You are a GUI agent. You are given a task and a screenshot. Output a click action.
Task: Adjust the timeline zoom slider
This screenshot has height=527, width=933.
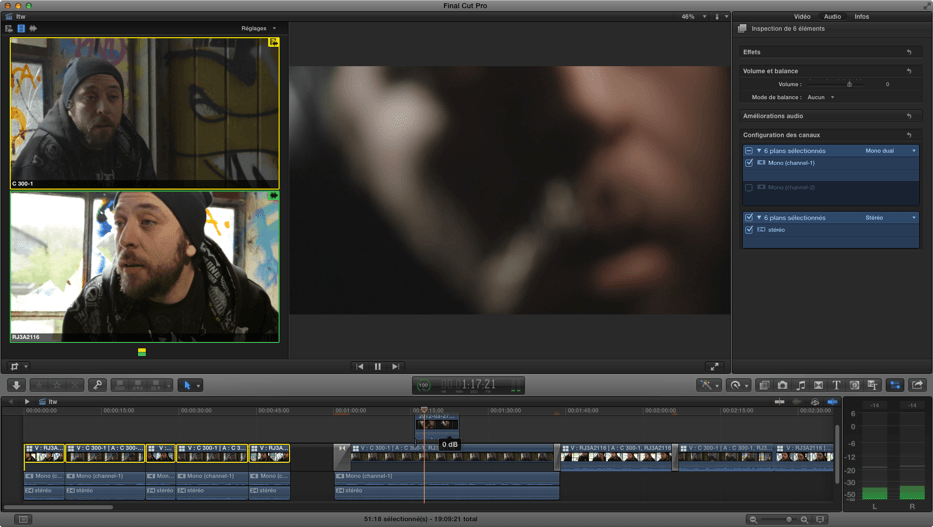point(789,519)
